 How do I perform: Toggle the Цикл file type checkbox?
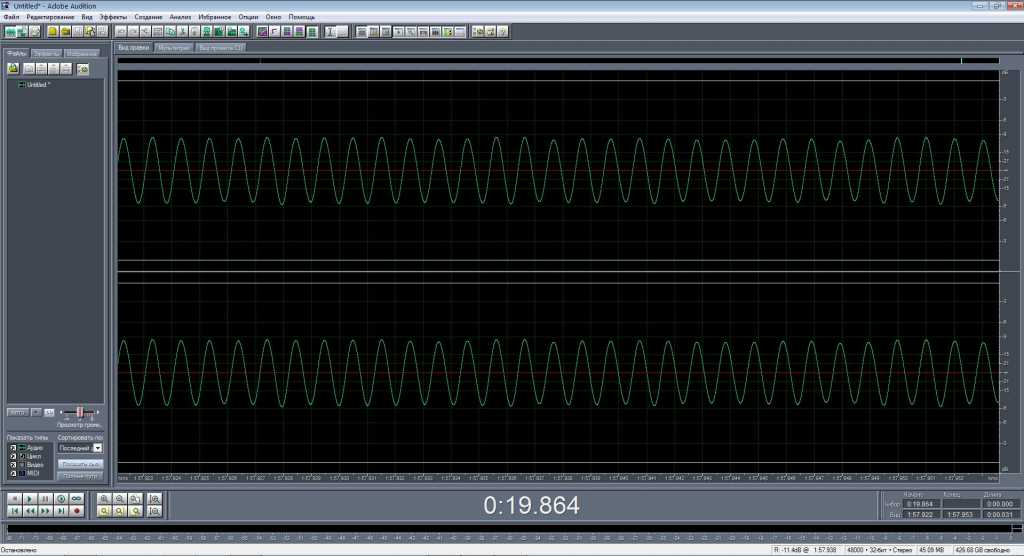12,457
